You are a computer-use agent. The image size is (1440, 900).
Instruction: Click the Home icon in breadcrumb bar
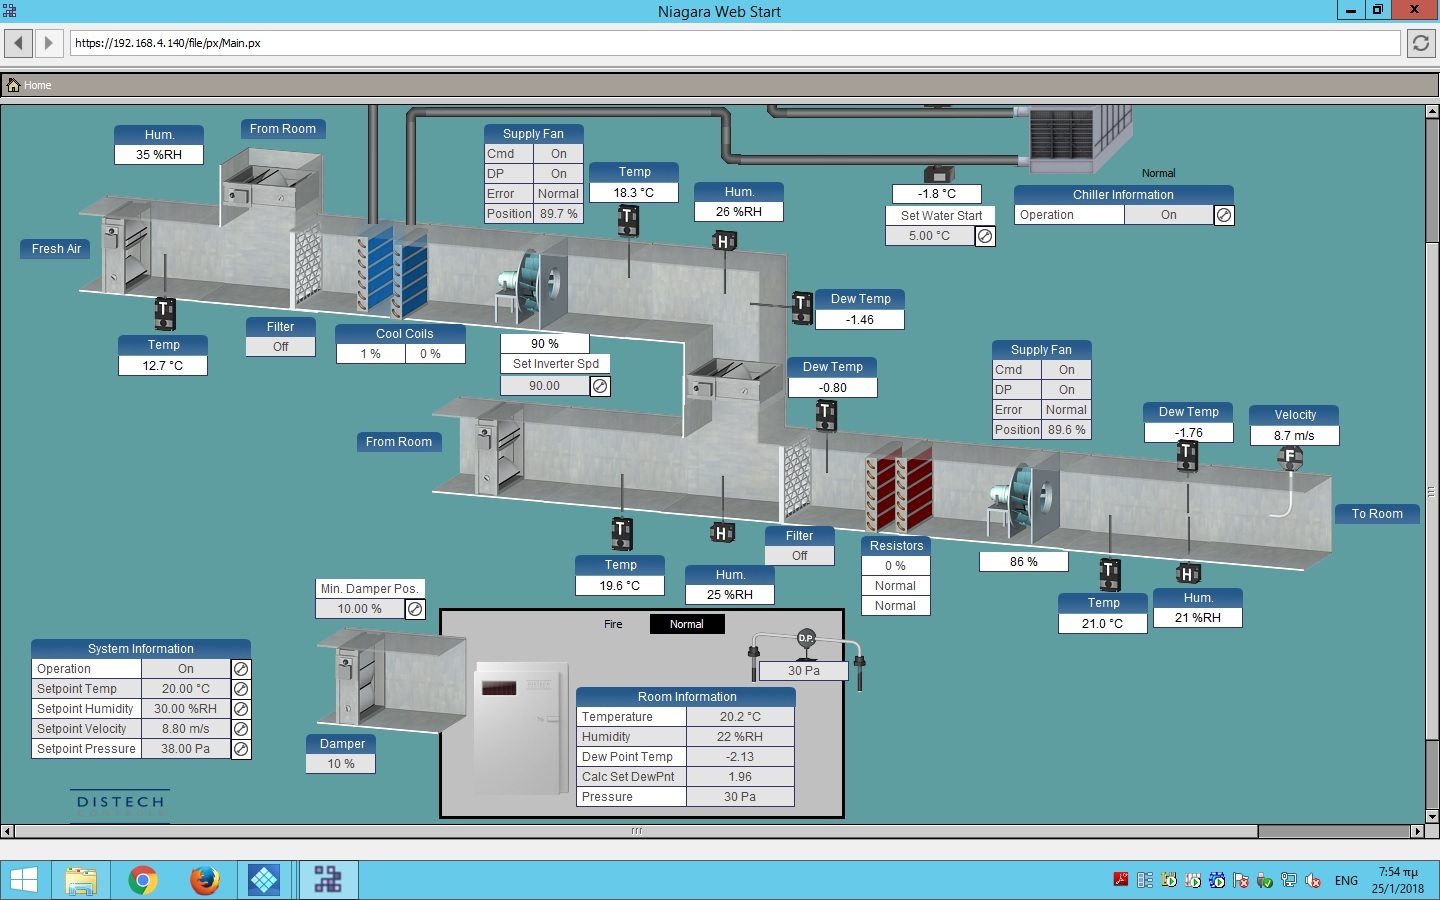tap(13, 85)
